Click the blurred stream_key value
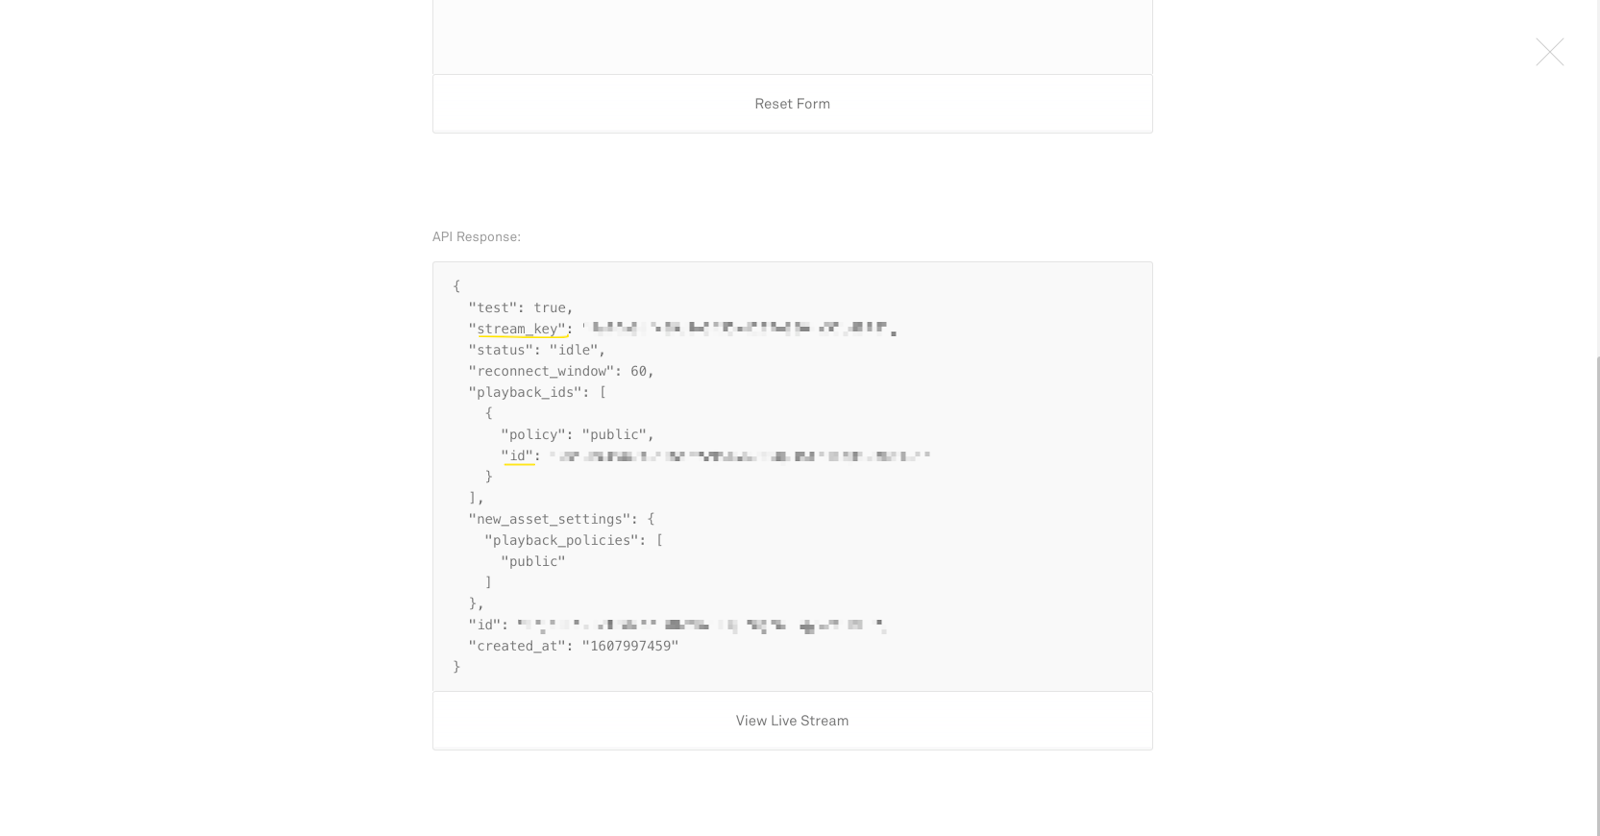1600x836 pixels. click(735, 328)
